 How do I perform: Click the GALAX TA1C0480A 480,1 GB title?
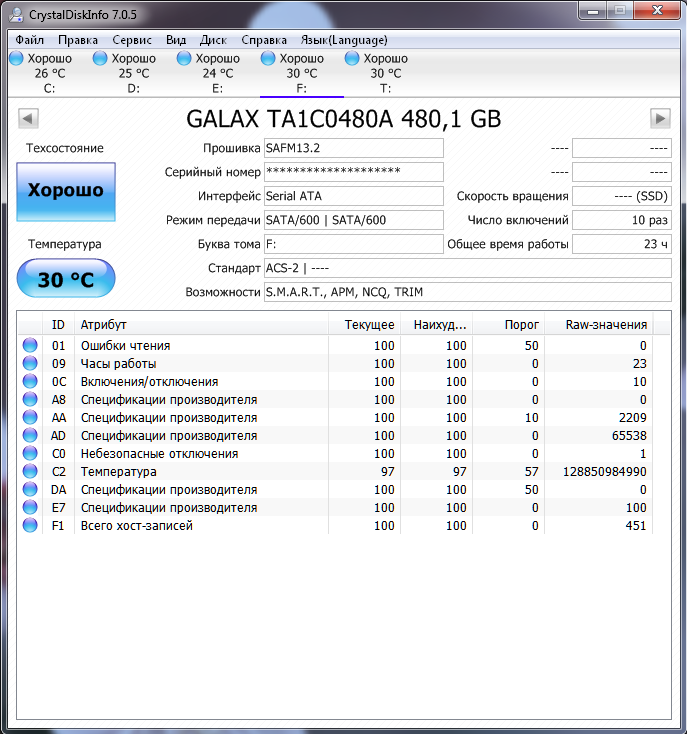[344, 119]
